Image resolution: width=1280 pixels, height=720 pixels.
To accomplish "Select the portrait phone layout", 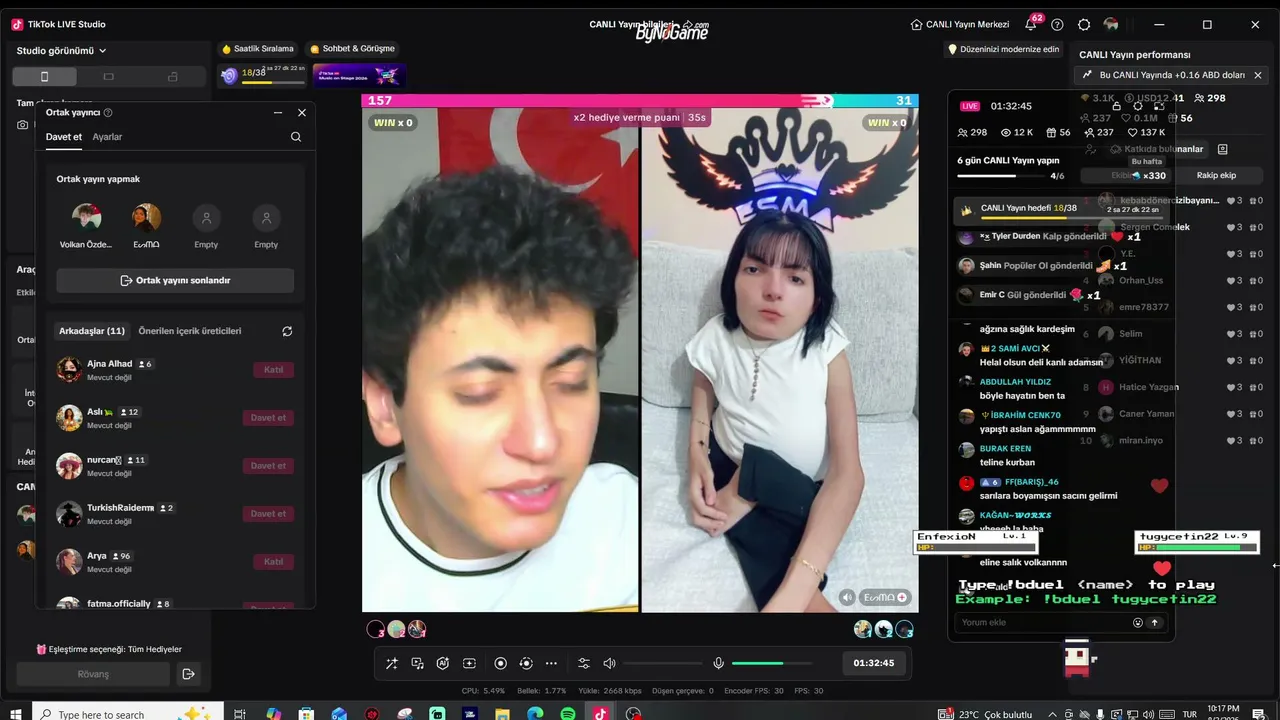I will [x=44, y=77].
